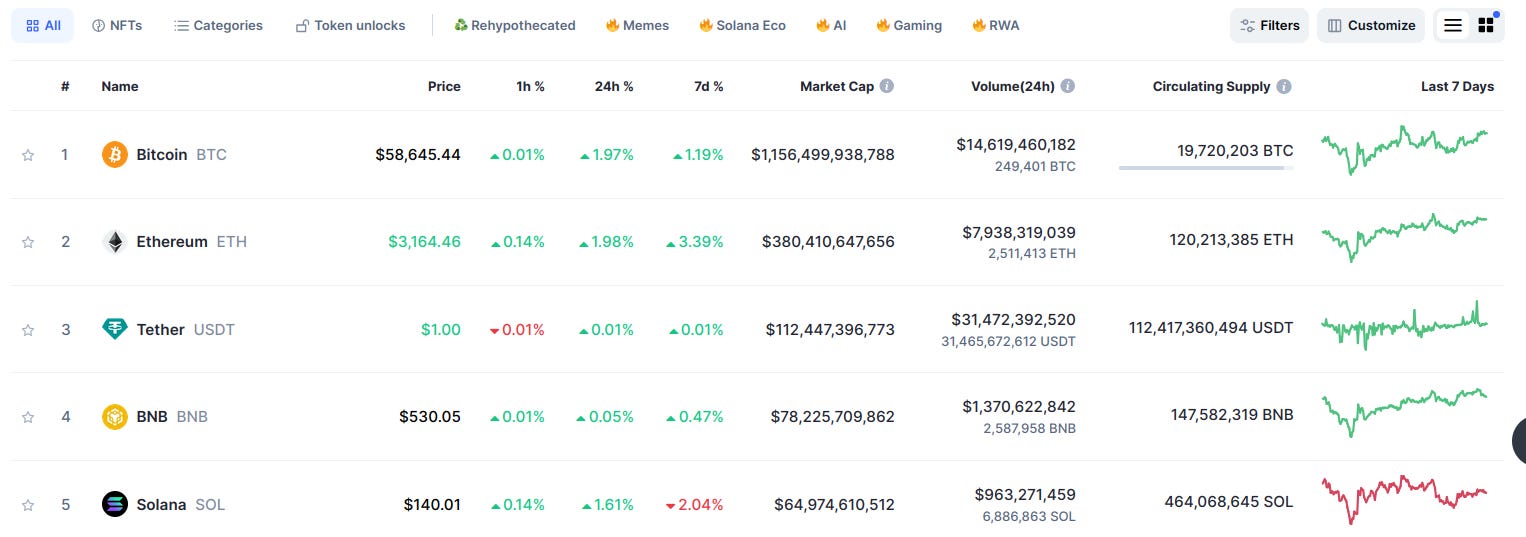Click Solana volume $963,271,459
The width and height of the screenshot is (1526, 537).
click(1025, 495)
